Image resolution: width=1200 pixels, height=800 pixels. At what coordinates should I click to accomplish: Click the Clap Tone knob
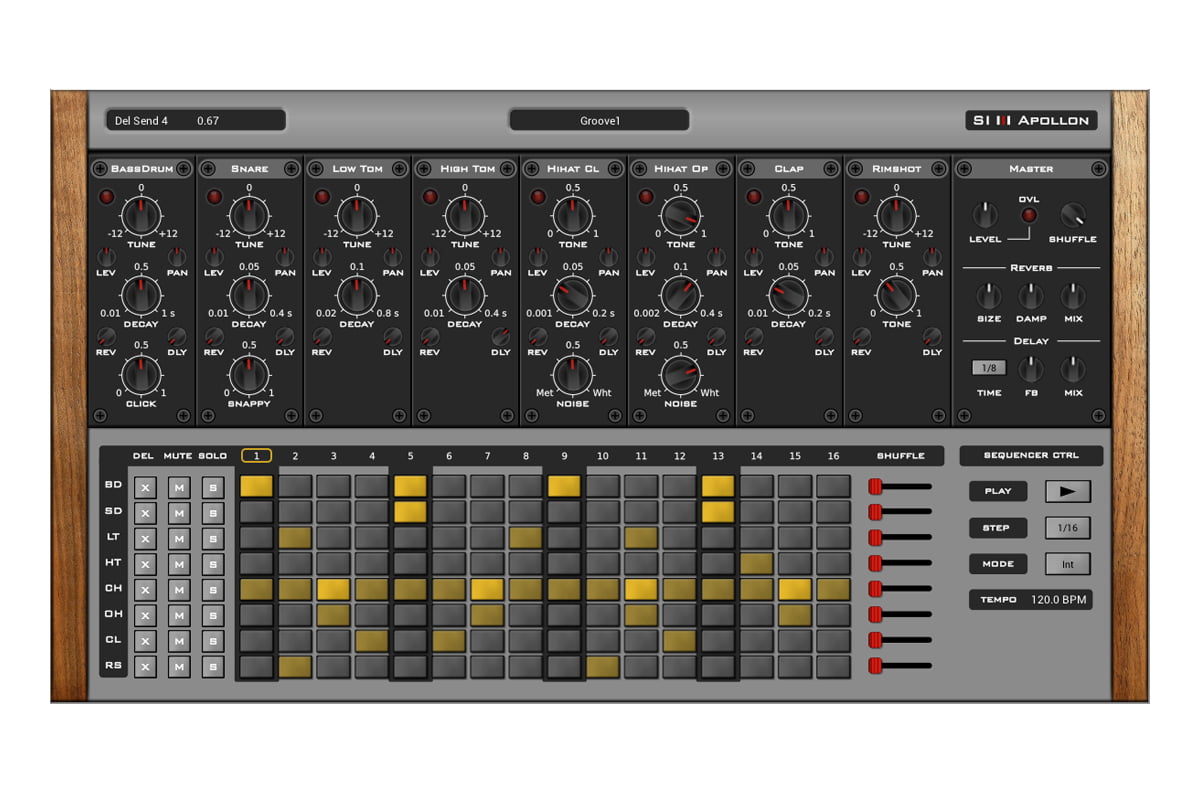(789, 215)
